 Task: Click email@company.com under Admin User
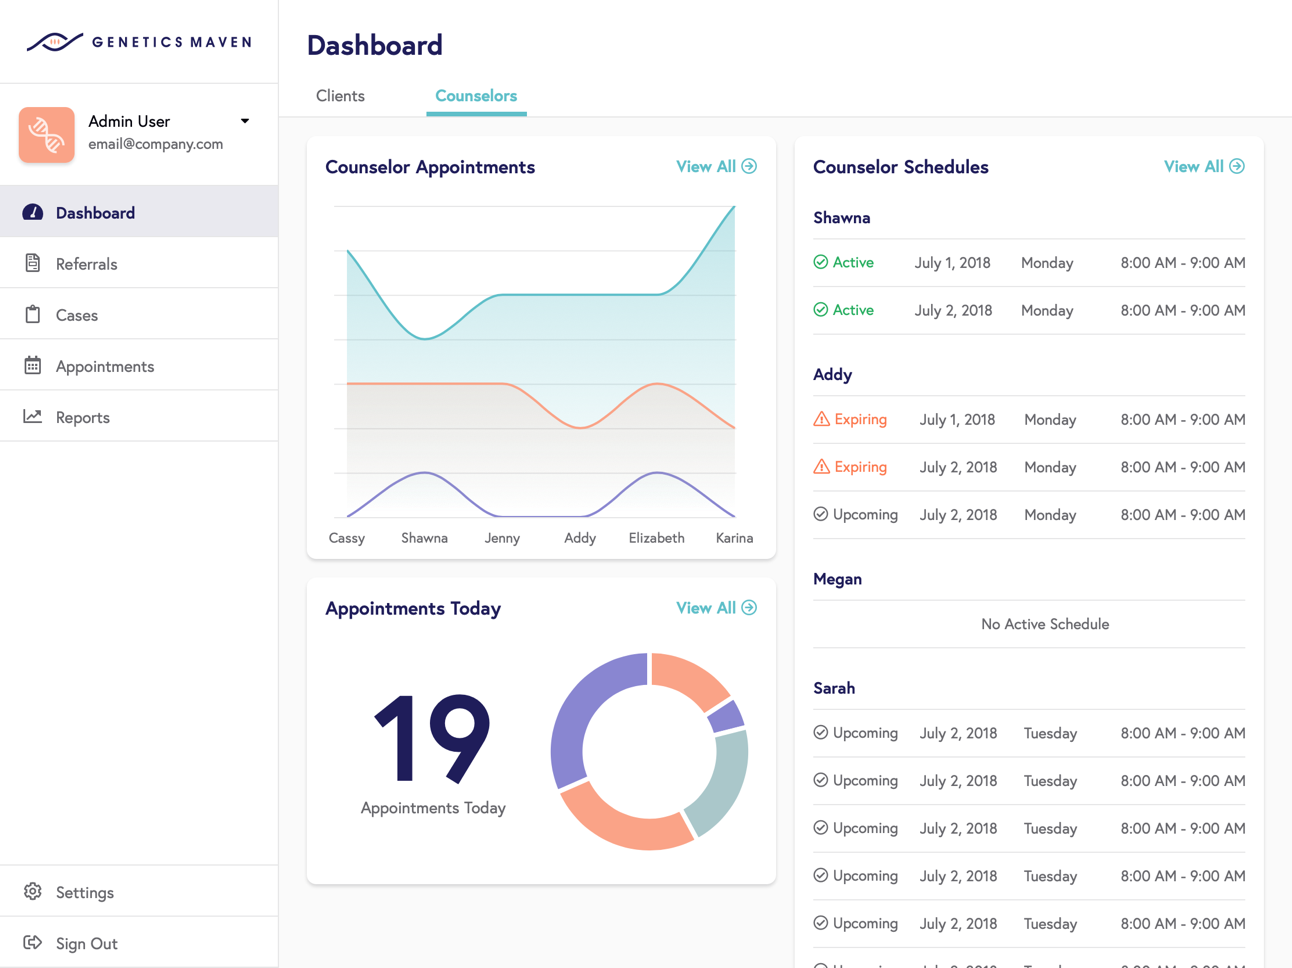click(x=156, y=144)
